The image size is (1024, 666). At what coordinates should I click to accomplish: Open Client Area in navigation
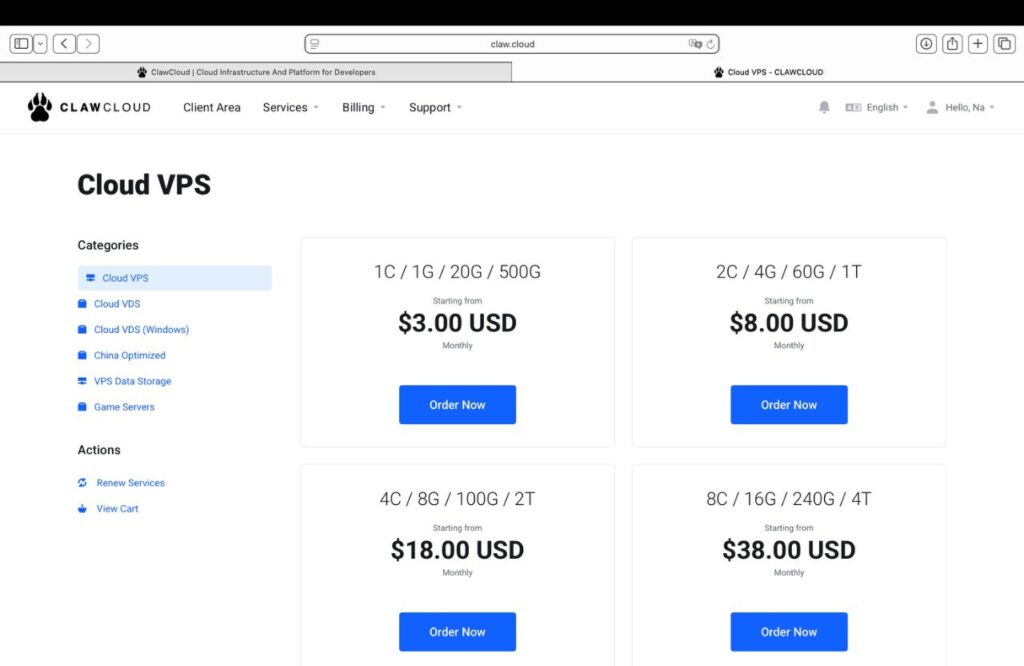point(212,107)
